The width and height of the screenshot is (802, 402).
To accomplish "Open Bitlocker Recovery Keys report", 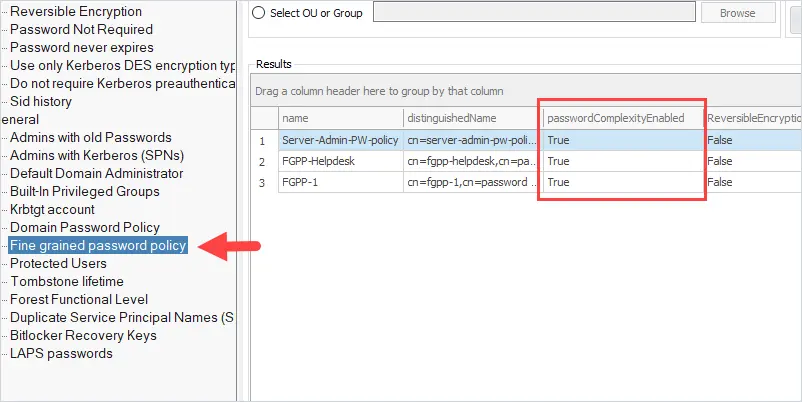I will [83, 336].
